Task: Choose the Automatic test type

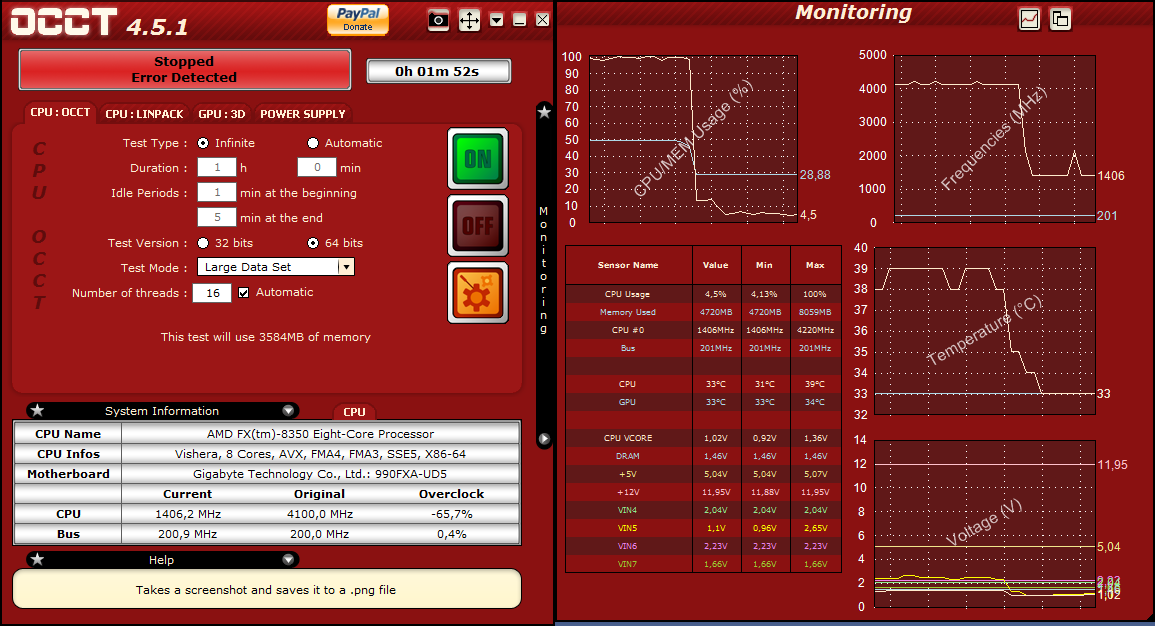Action: point(313,143)
